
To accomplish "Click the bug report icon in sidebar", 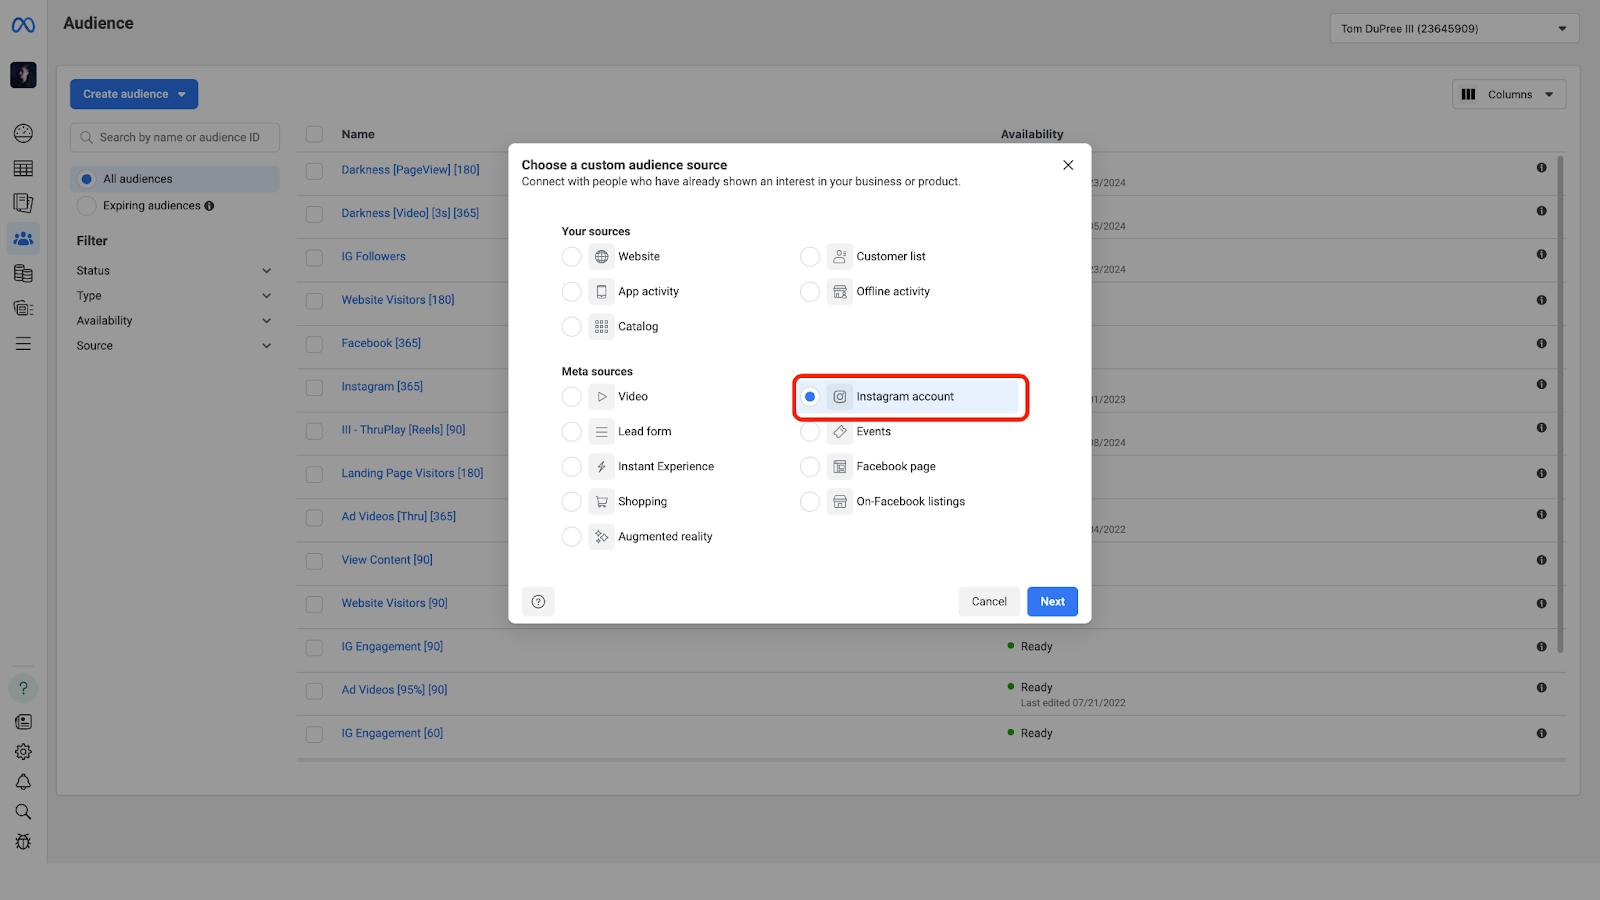I will point(23,842).
